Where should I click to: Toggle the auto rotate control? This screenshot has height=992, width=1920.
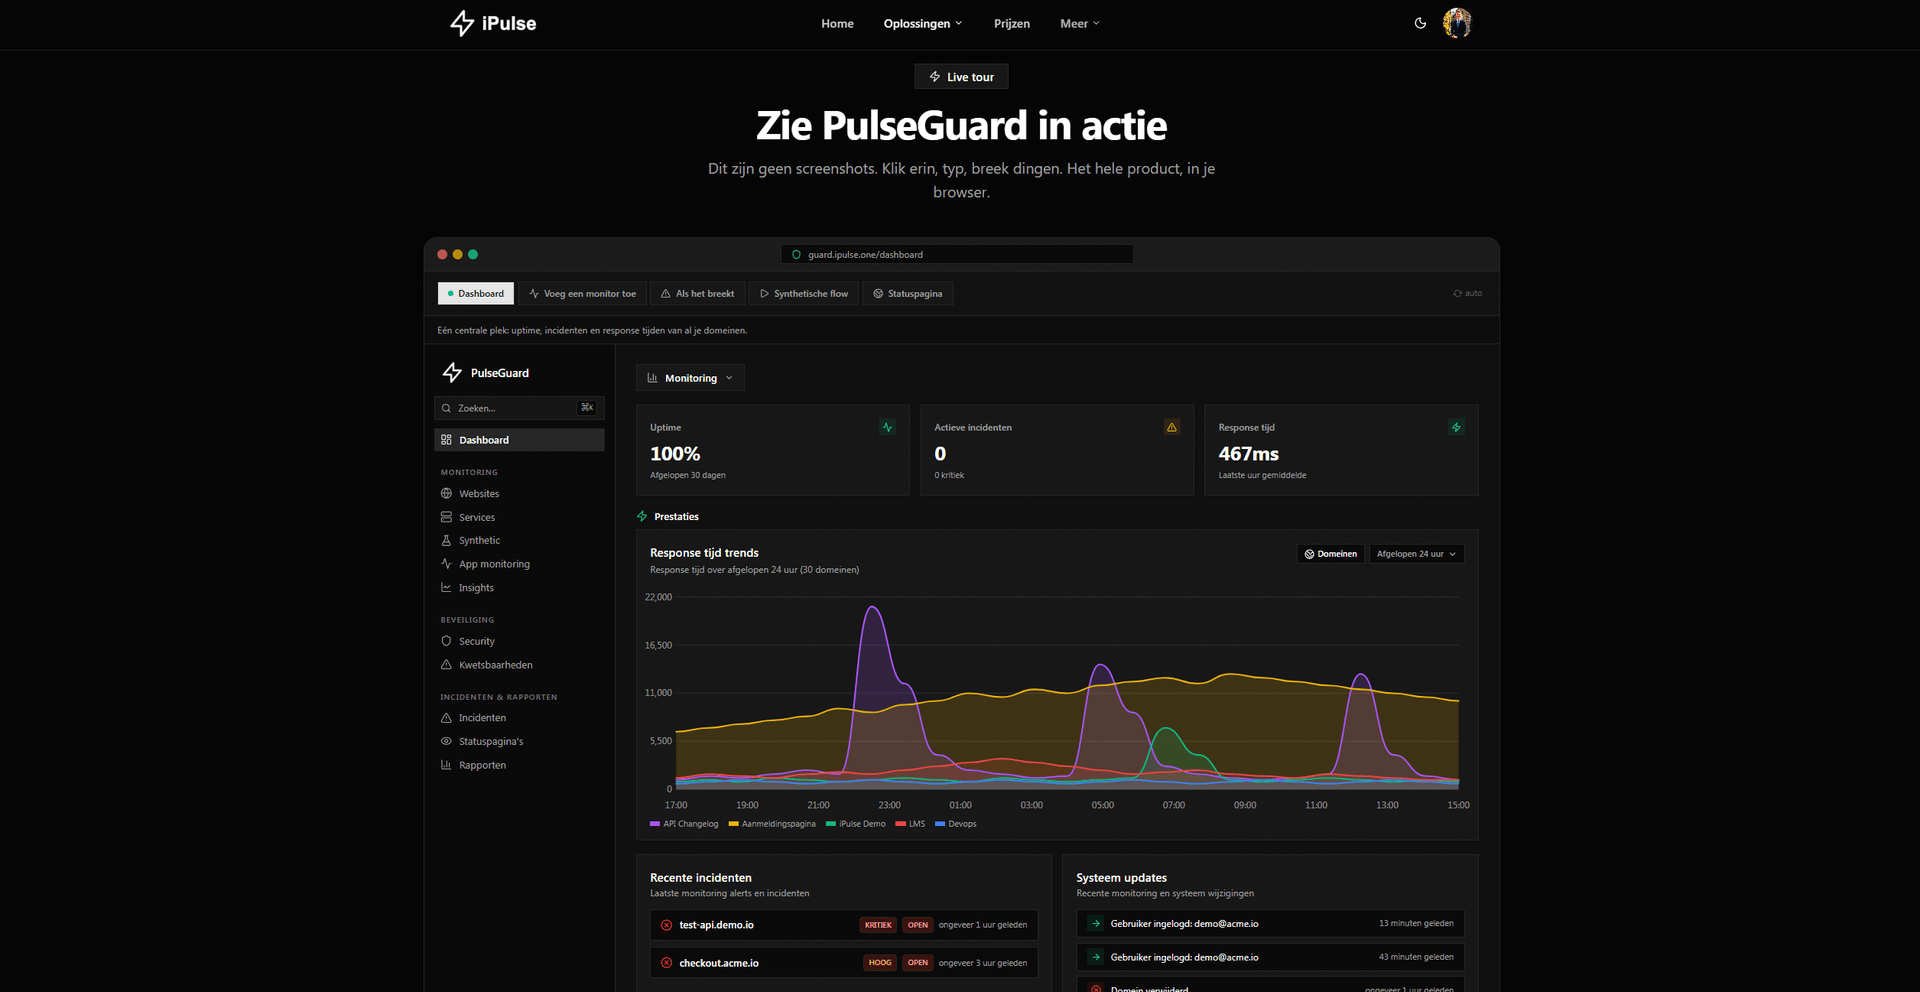[1468, 293]
